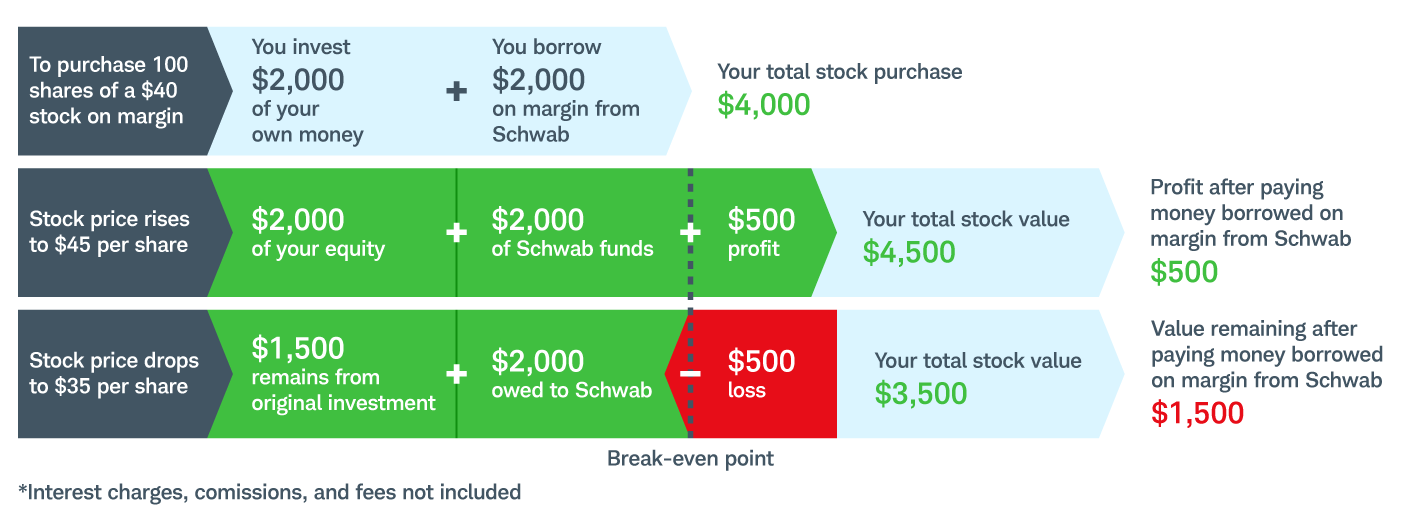Screen dimensions: 1401x517
Task: Click the plus sign after '$2,000 of your equity'
Action: coord(456,232)
